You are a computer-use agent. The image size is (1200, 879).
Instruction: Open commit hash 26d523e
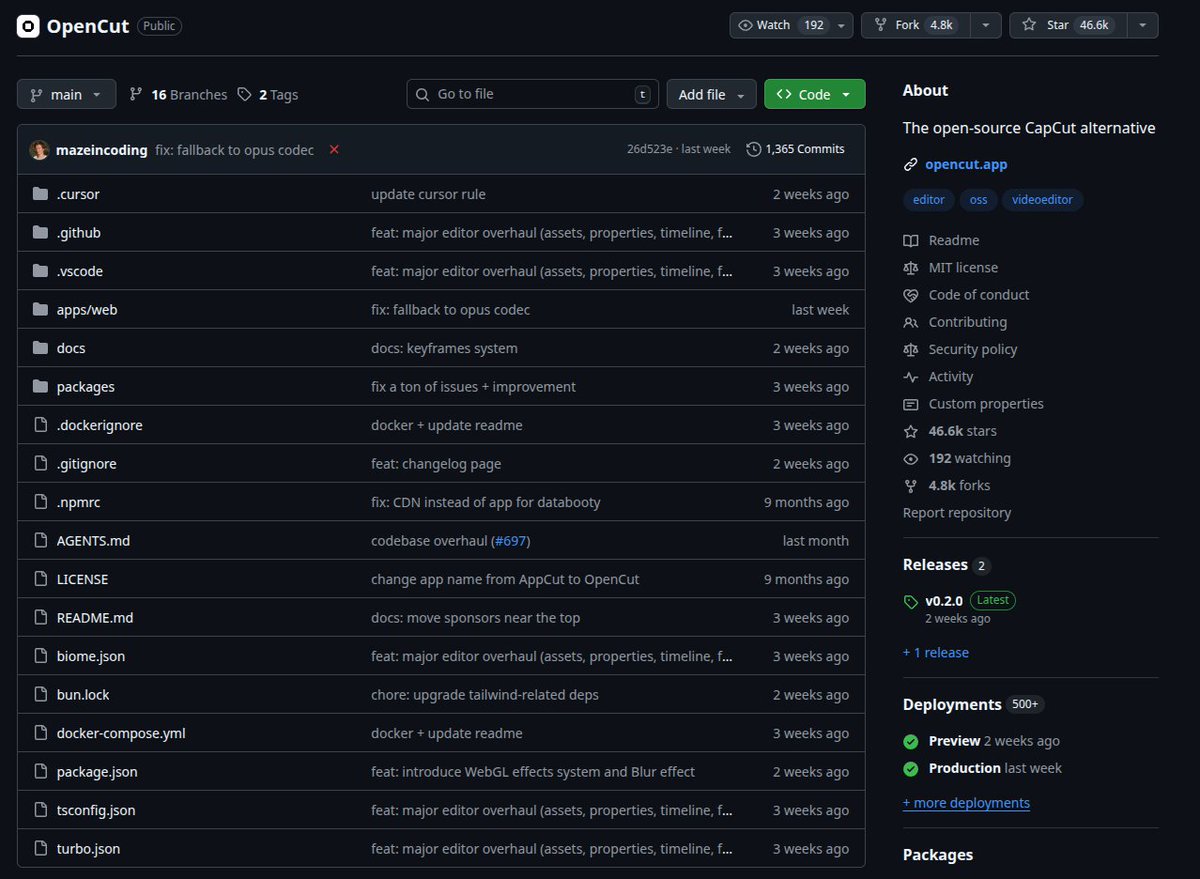(649, 149)
